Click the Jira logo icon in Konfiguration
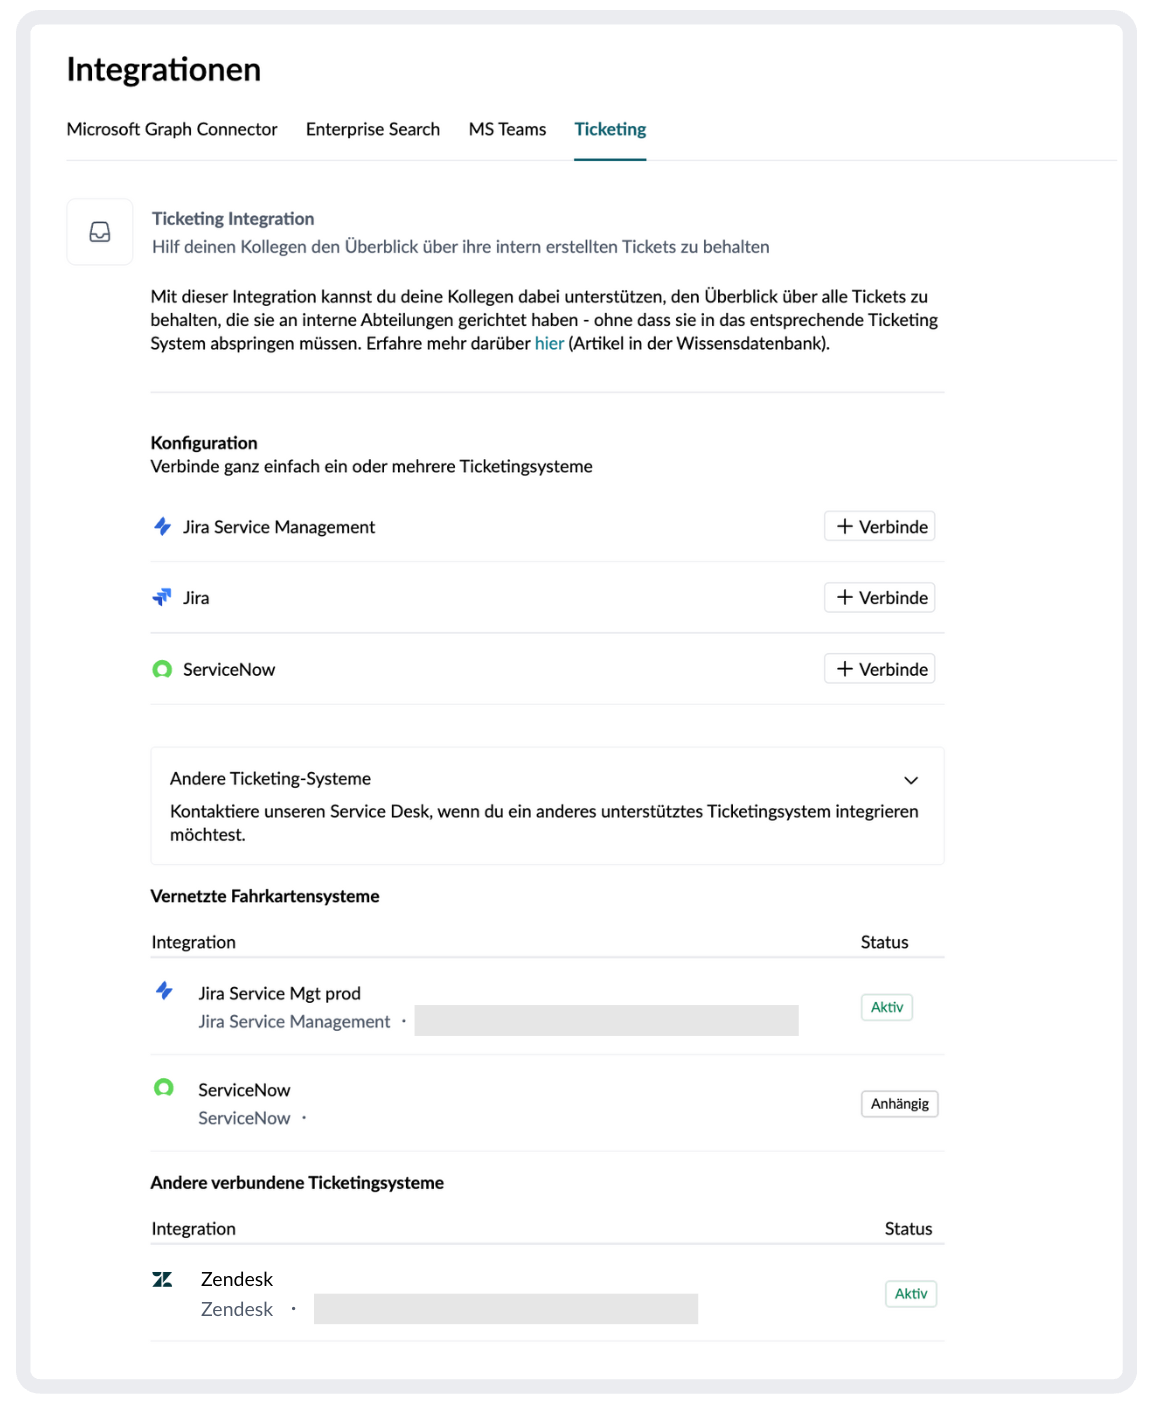The height and width of the screenshot is (1405, 1152). click(x=162, y=597)
